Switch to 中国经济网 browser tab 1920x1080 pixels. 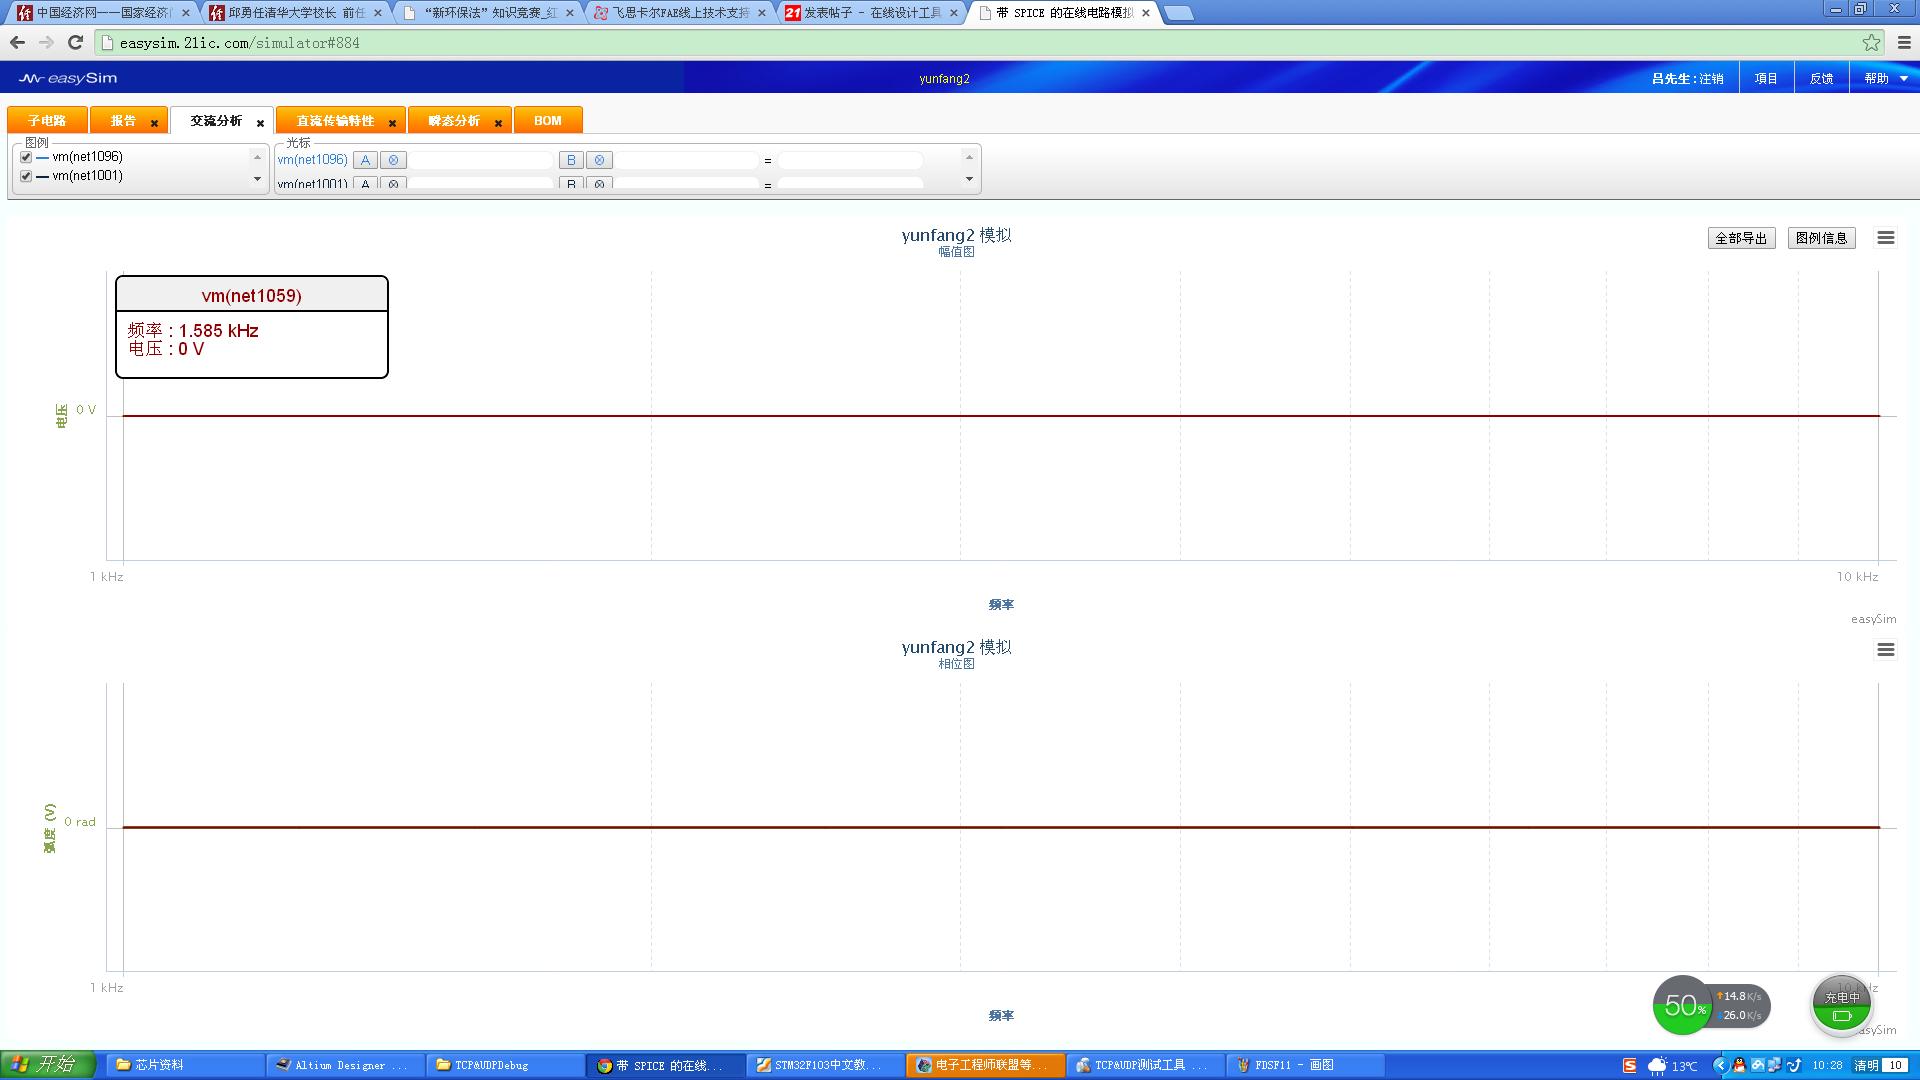(103, 13)
